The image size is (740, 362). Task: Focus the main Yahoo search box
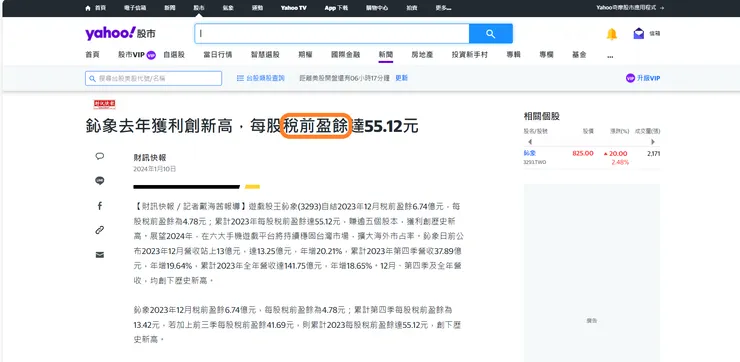[332, 34]
